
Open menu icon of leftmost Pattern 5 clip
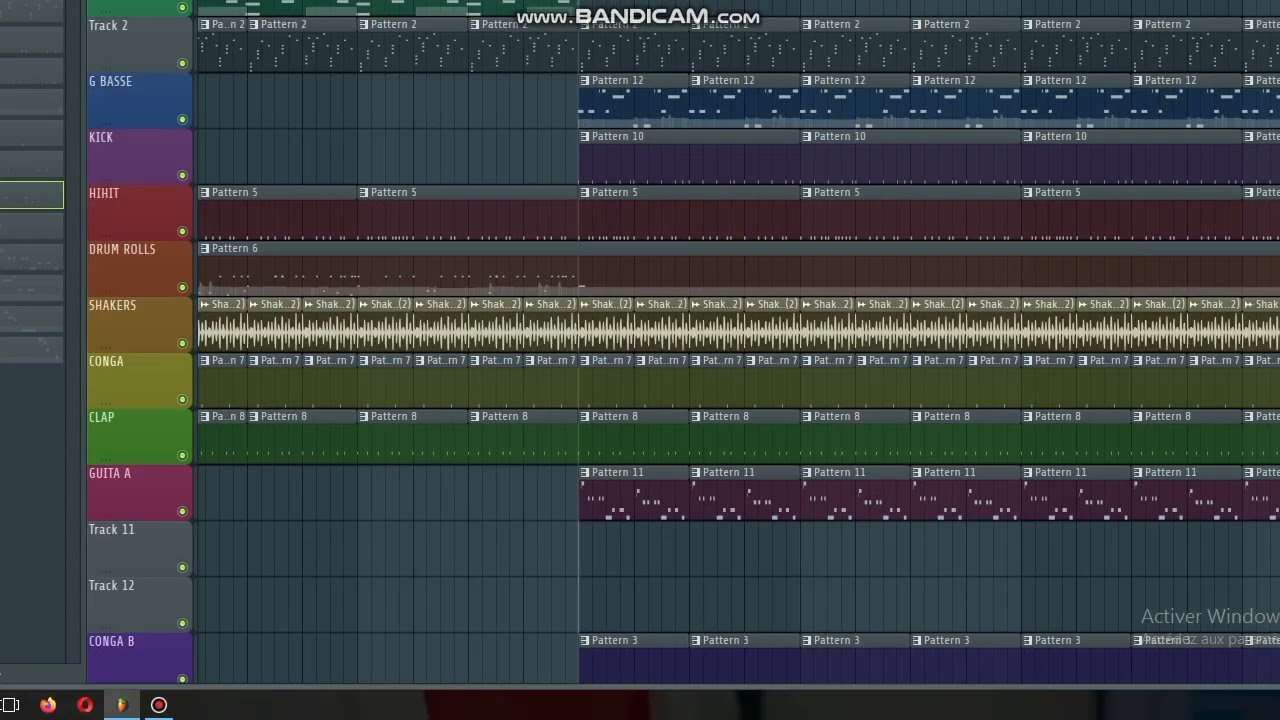(x=204, y=192)
